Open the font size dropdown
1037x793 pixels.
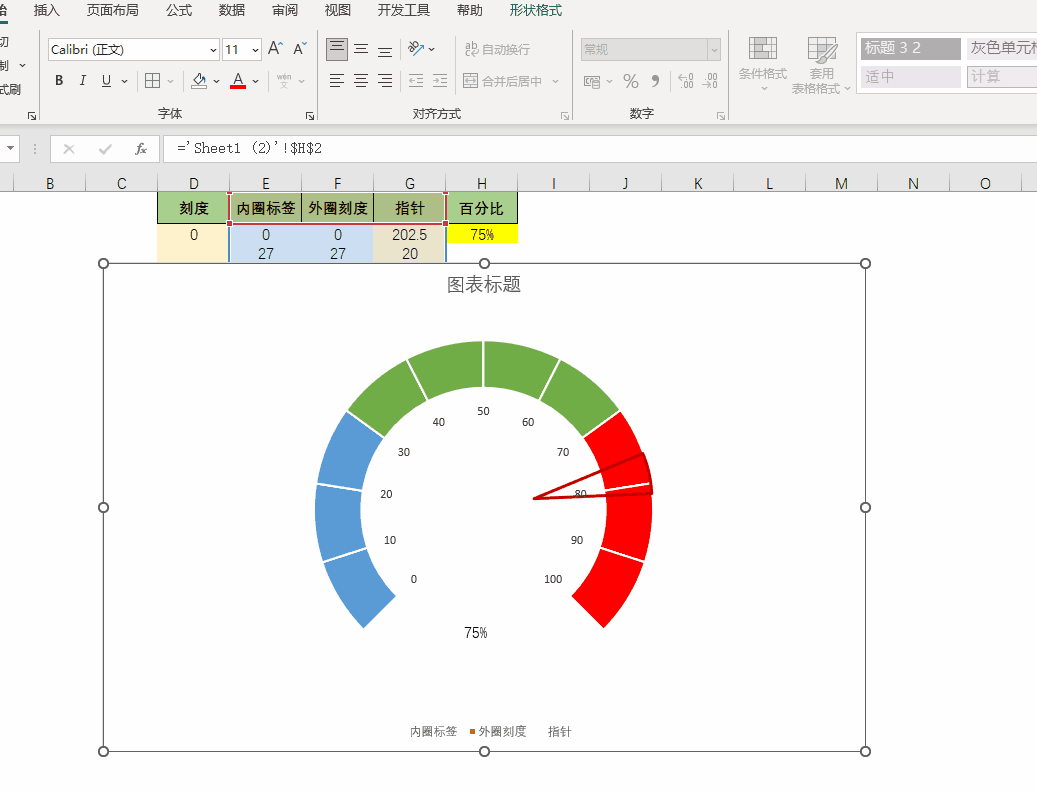click(x=255, y=50)
